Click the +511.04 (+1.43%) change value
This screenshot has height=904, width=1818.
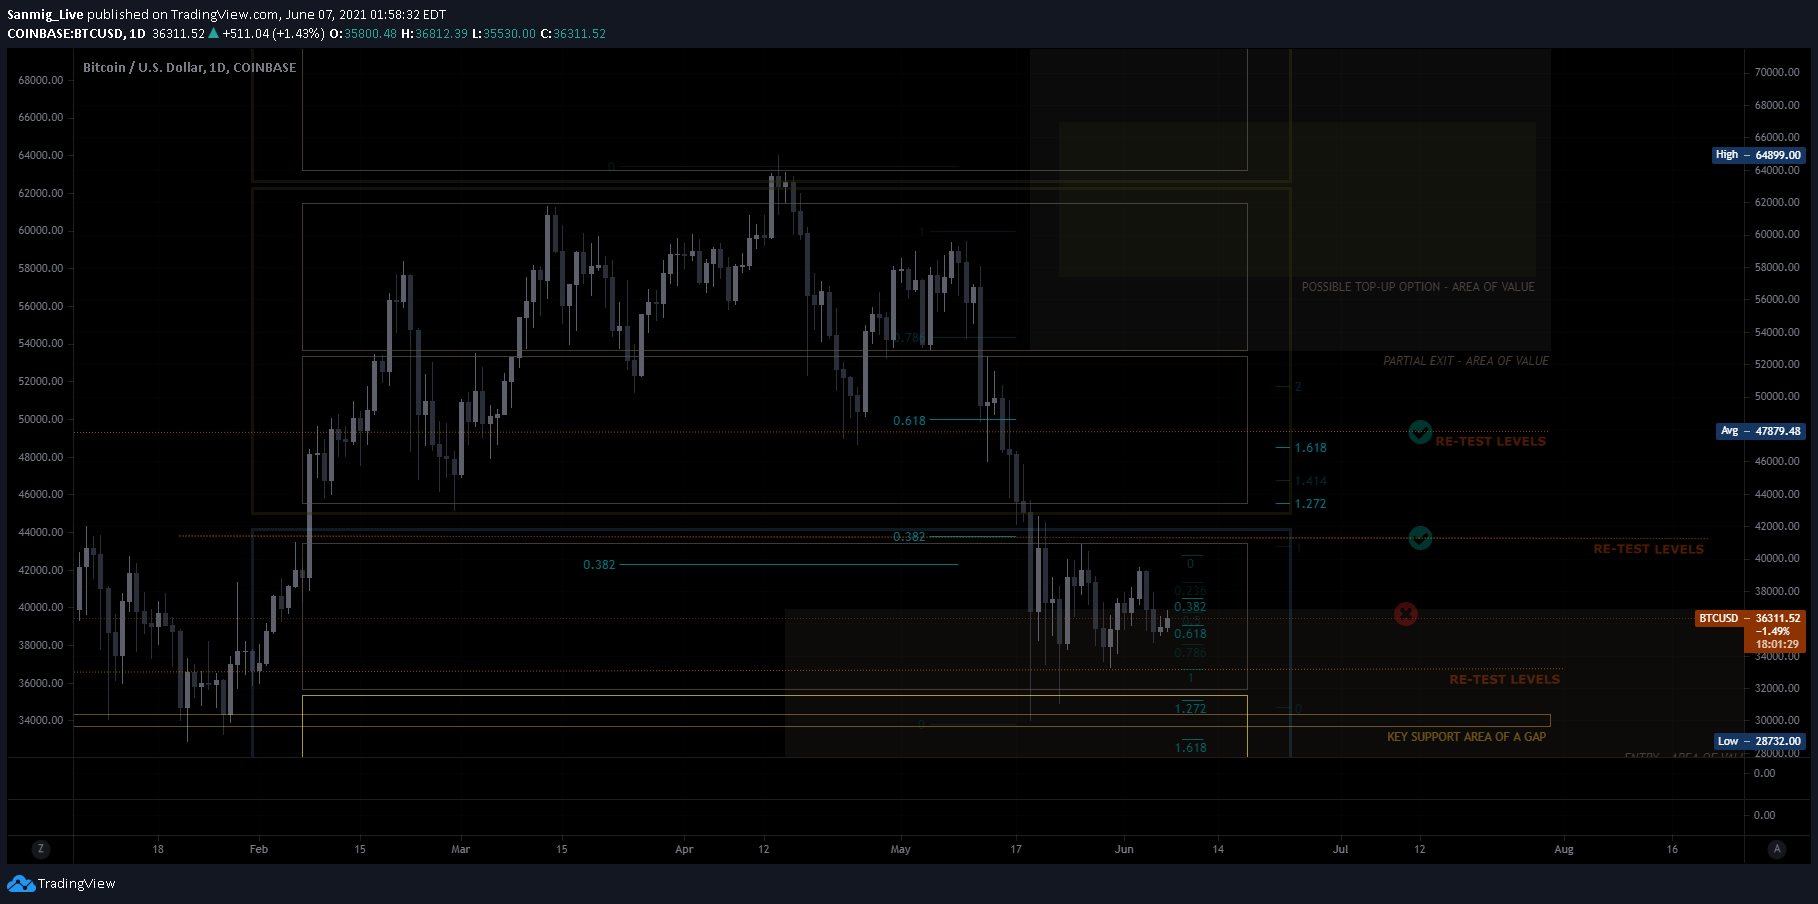pyautogui.click(x=273, y=33)
